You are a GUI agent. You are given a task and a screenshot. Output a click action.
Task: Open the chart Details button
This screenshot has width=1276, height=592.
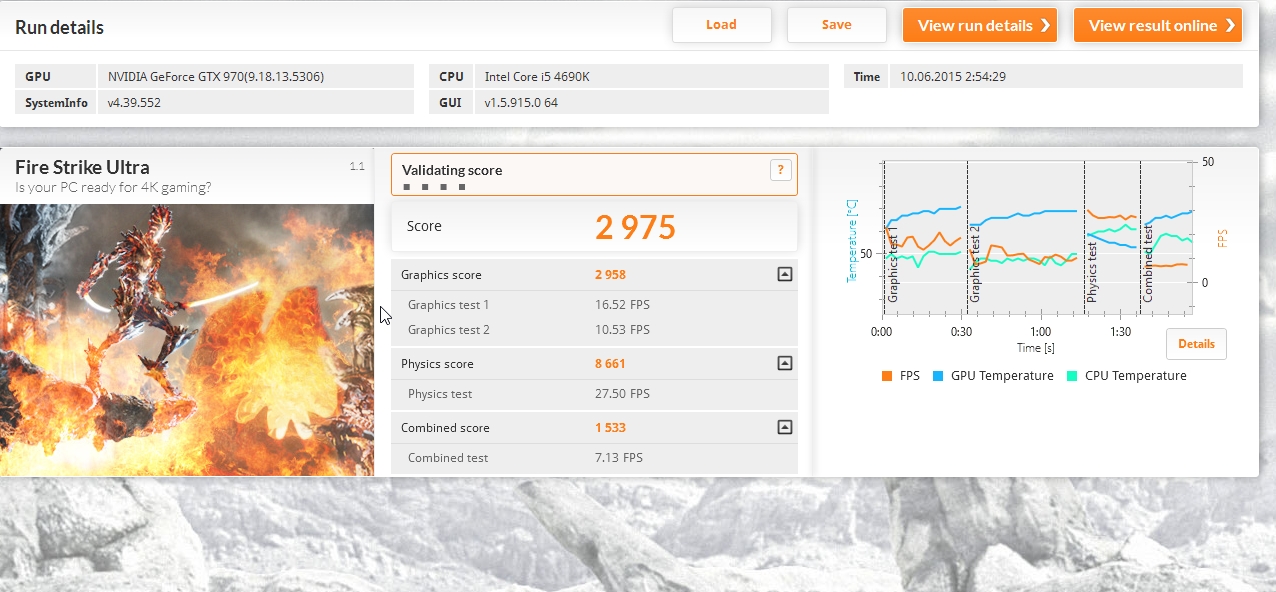[x=1196, y=344]
